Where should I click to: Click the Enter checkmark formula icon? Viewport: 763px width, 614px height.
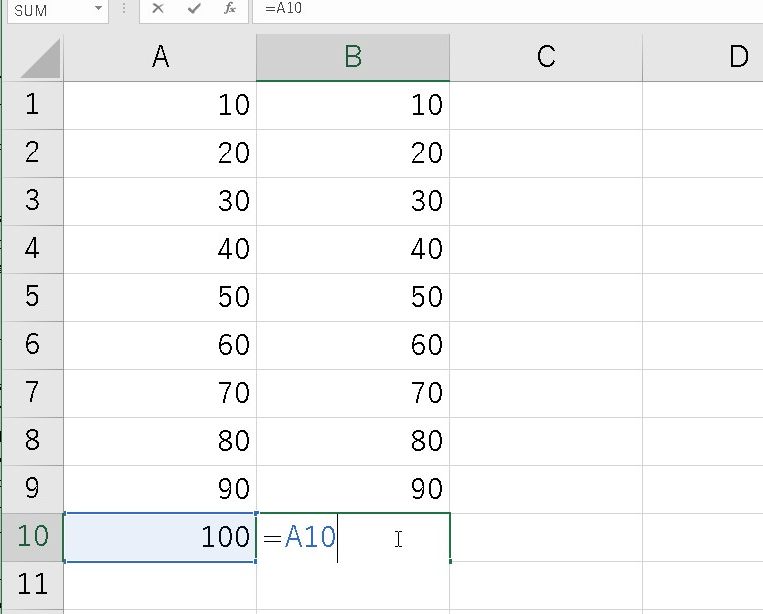point(193,9)
